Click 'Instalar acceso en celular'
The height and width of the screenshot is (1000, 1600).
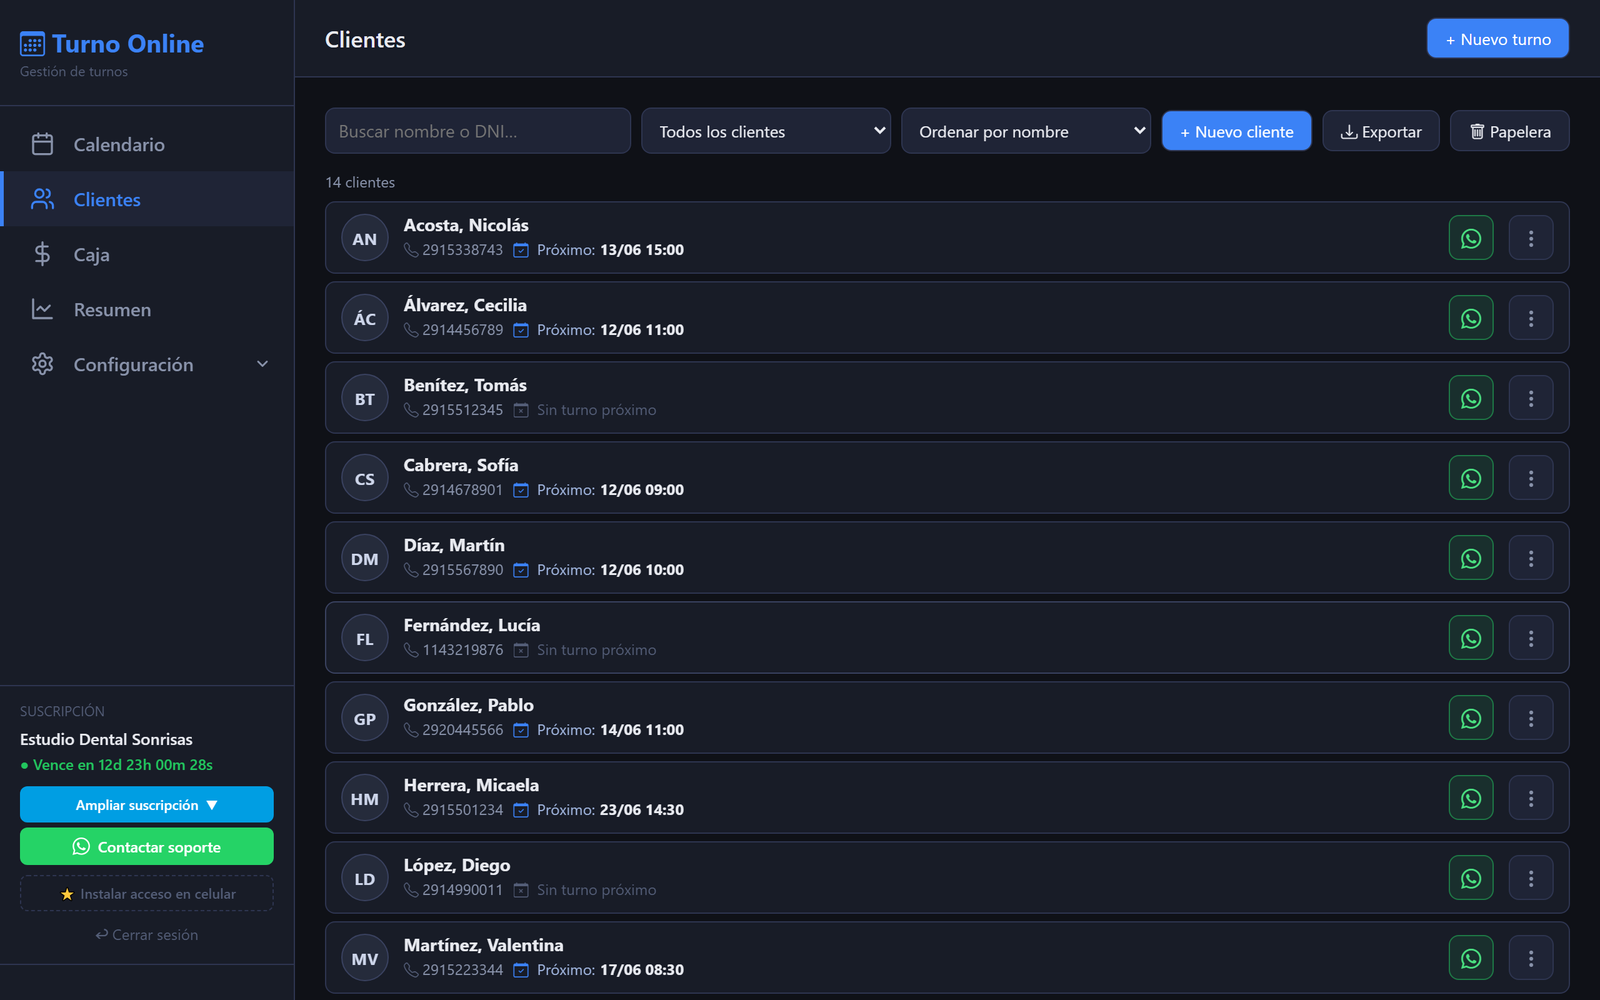coord(147,894)
